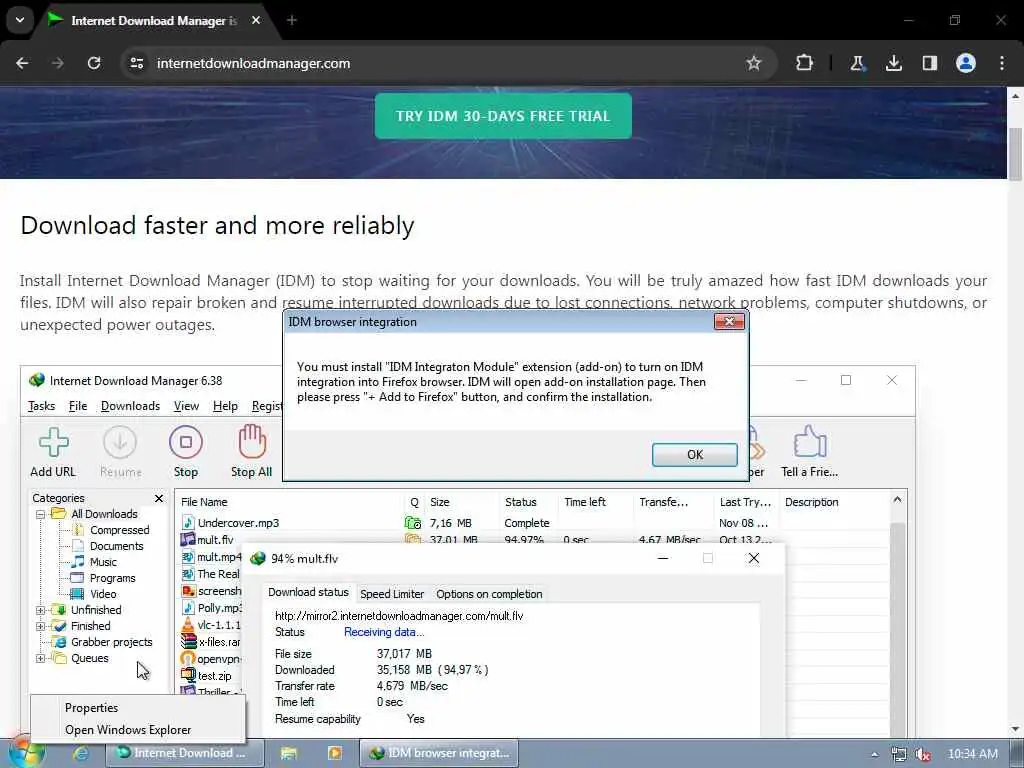Open Chrome Labs flask icon
The image size is (1024, 768).
click(857, 63)
